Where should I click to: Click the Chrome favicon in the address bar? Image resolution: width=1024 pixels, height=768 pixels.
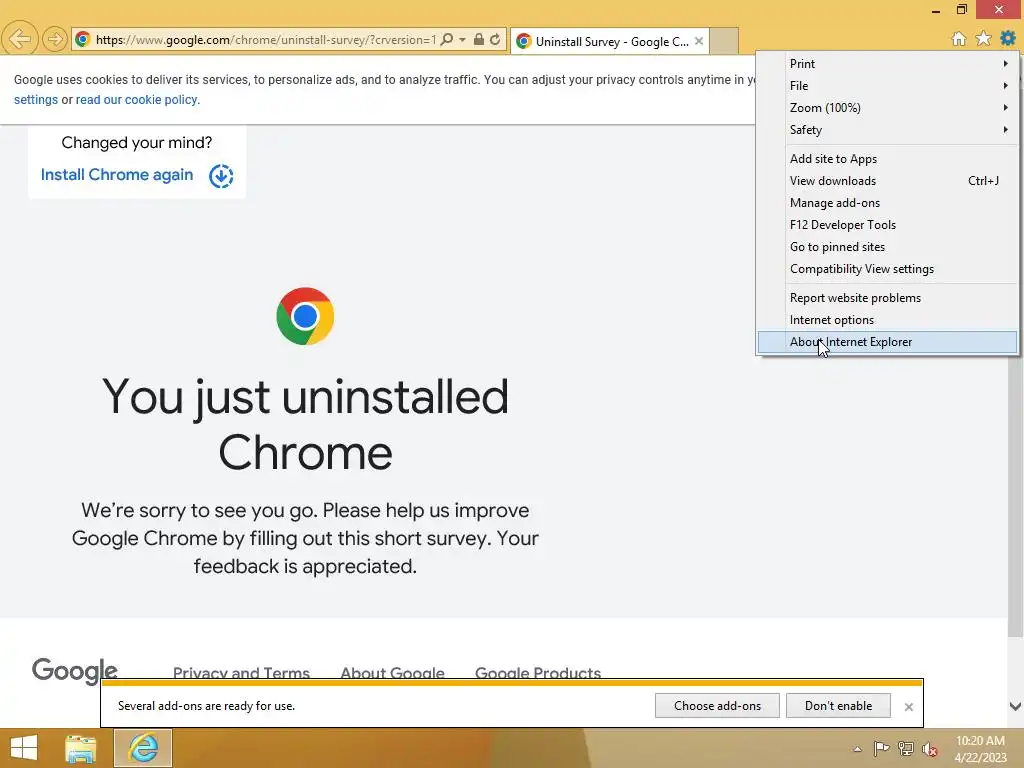coord(82,39)
